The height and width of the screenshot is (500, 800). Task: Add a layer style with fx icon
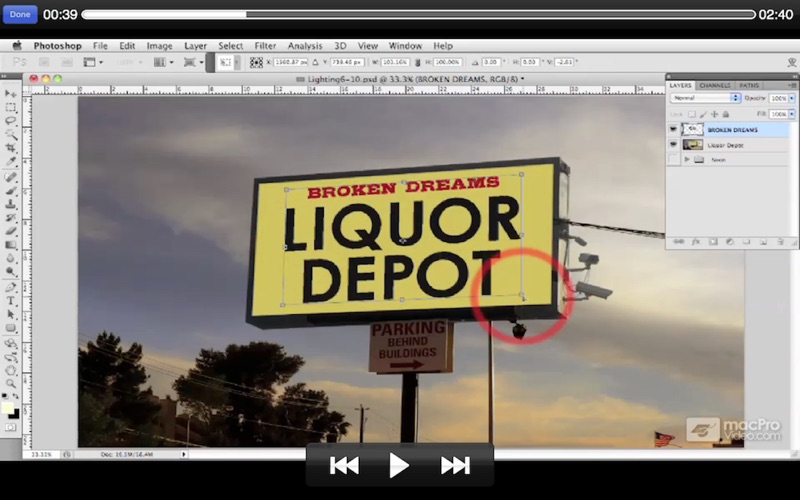tap(695, 242)
